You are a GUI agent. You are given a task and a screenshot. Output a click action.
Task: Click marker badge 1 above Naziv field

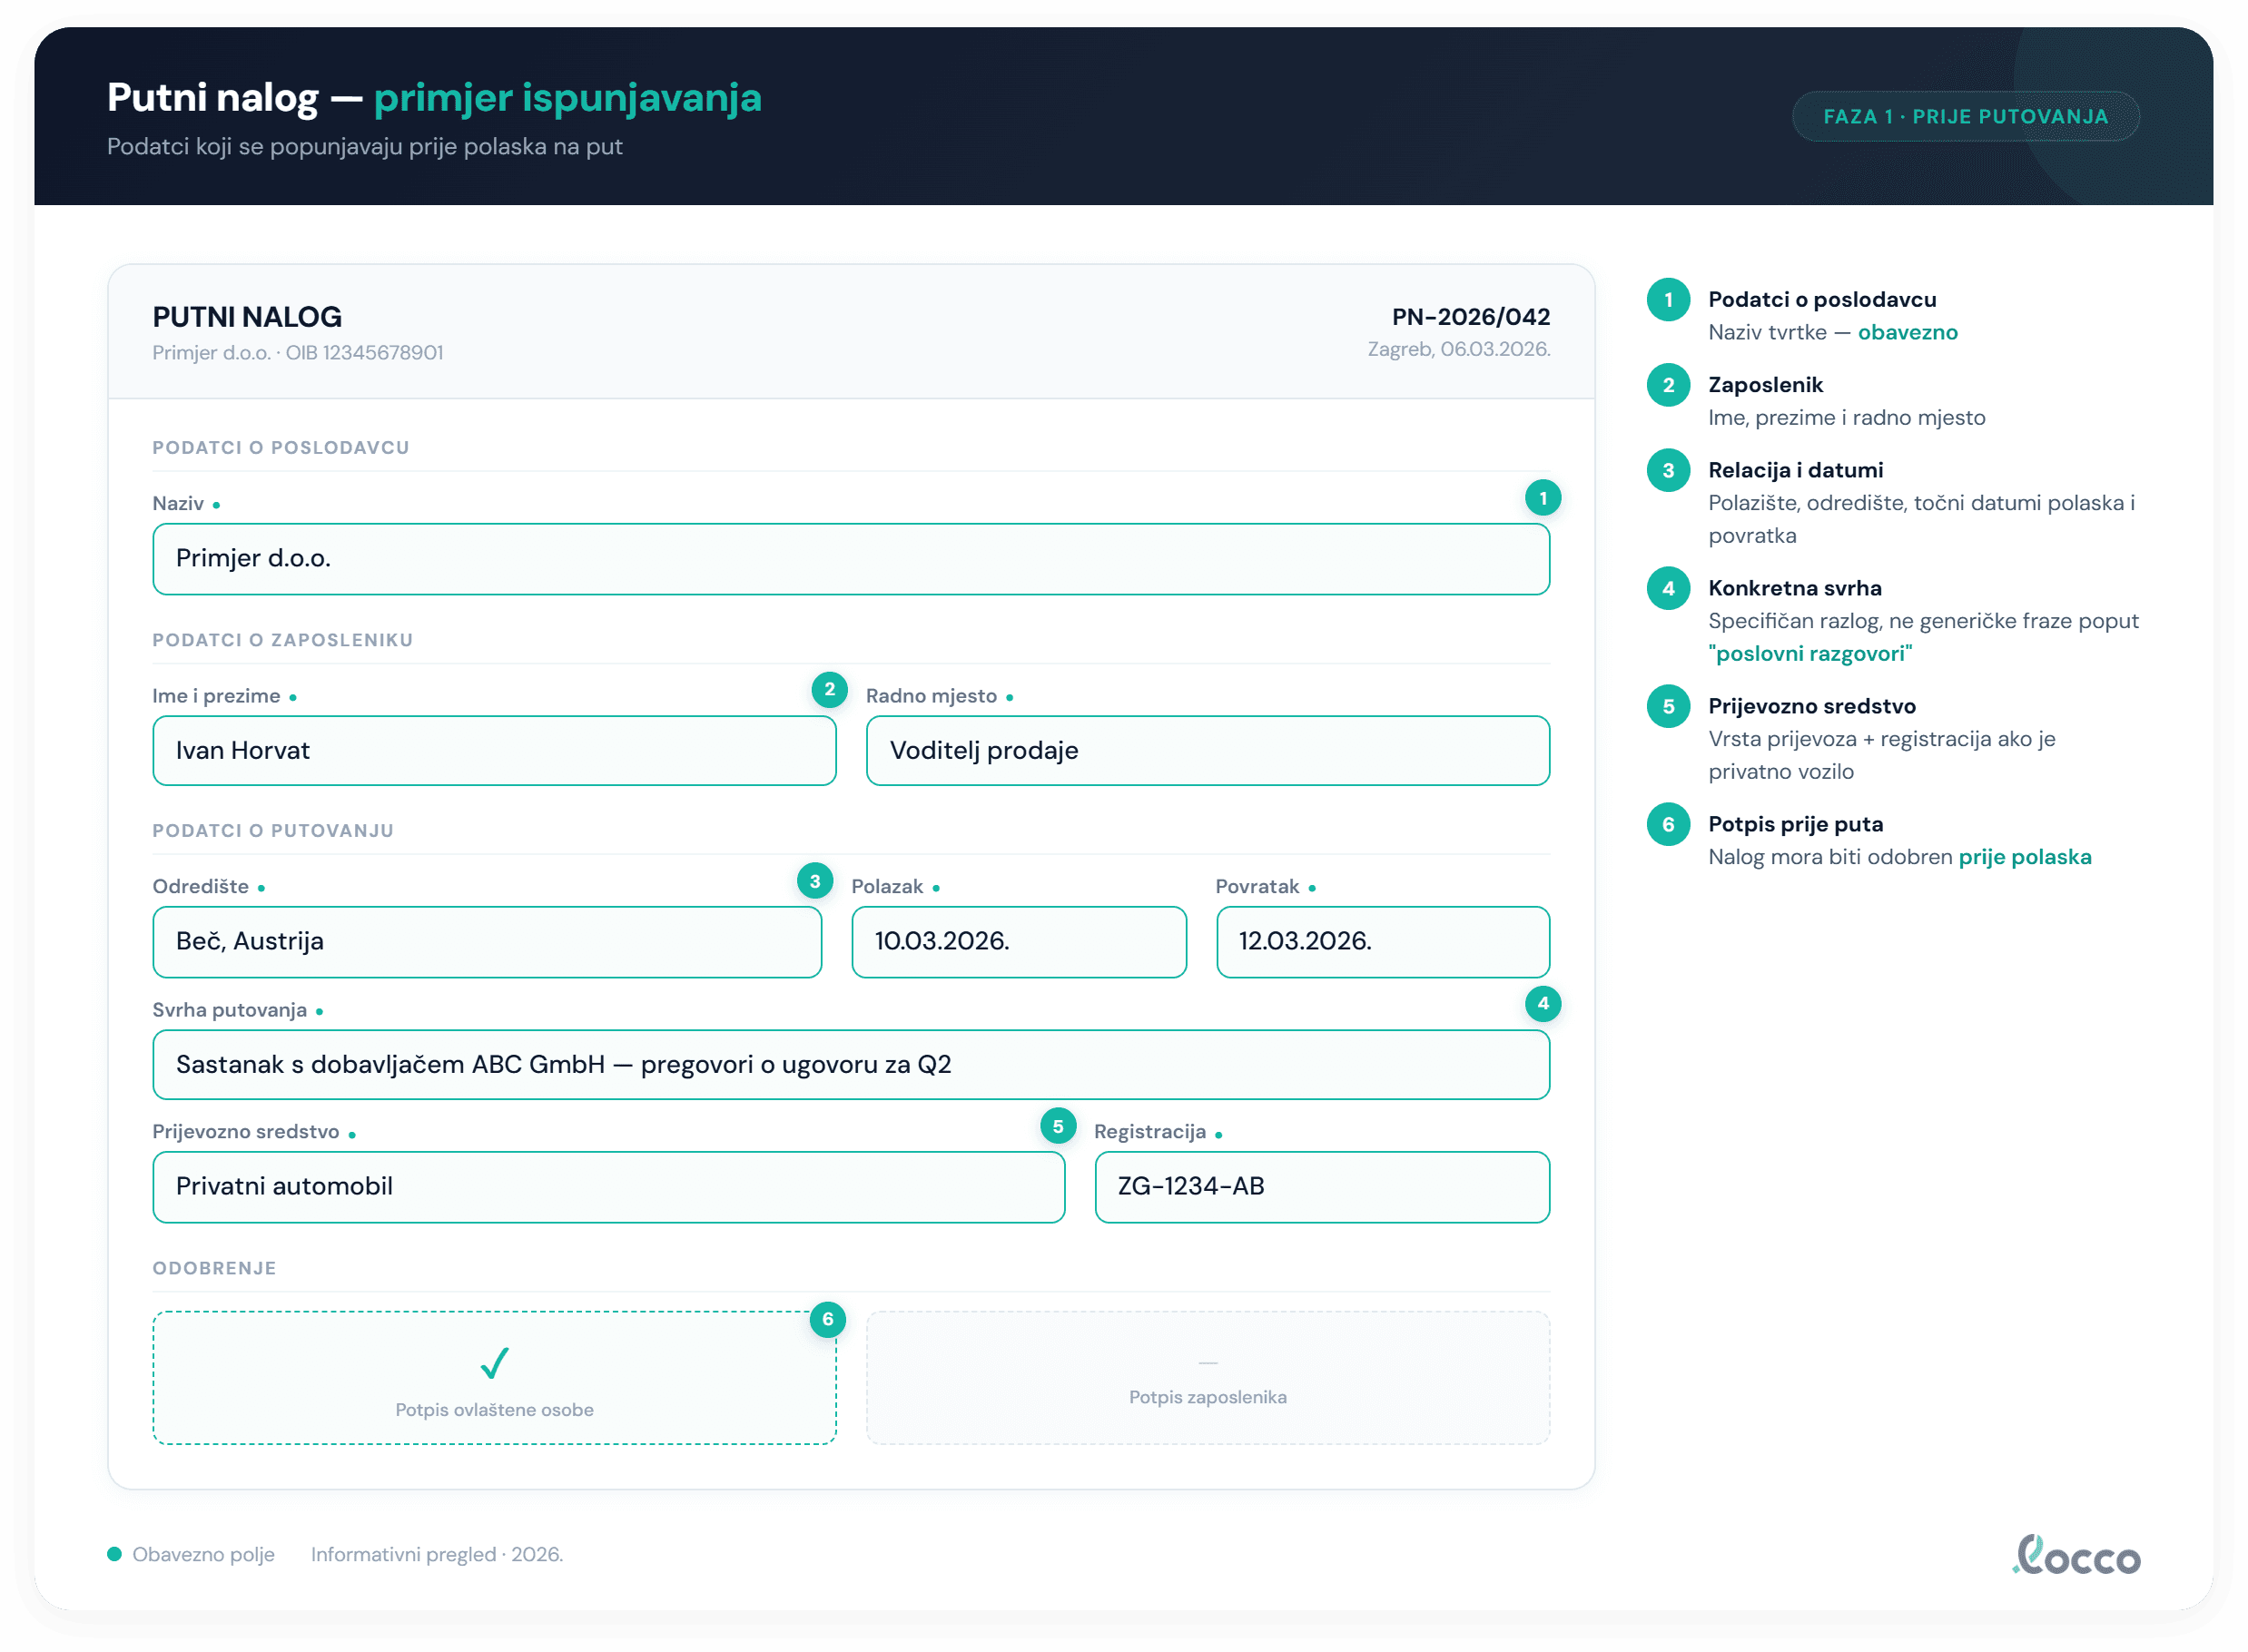[1542, 498]
